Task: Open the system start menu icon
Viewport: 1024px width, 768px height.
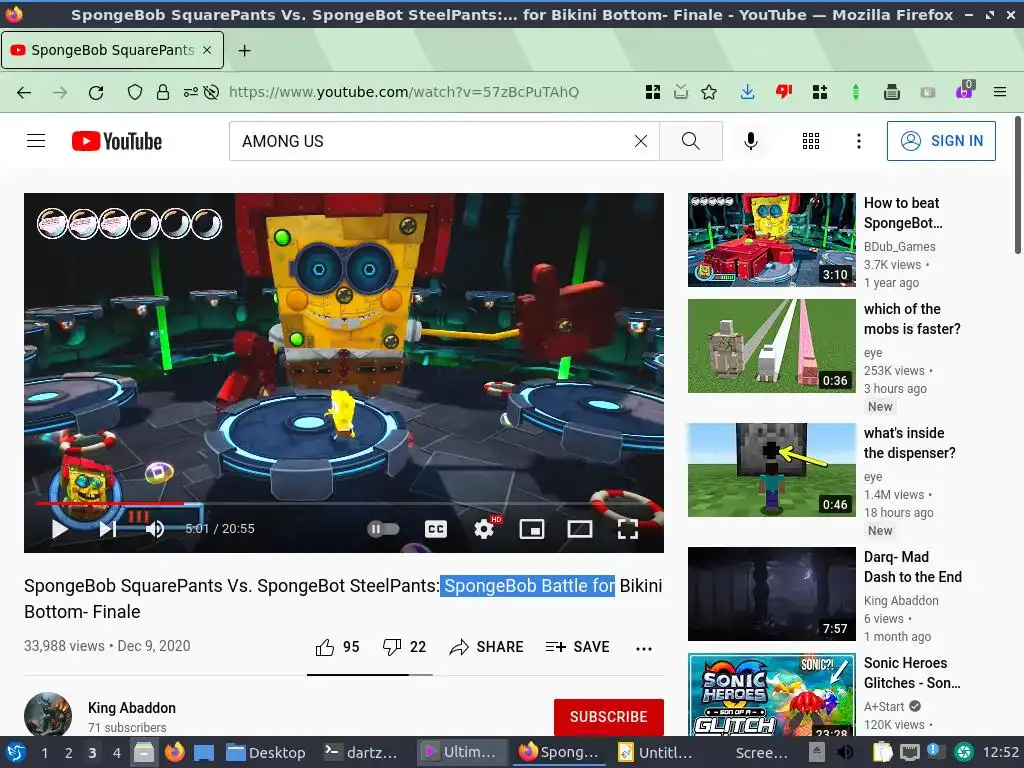Action: point(15,753)
